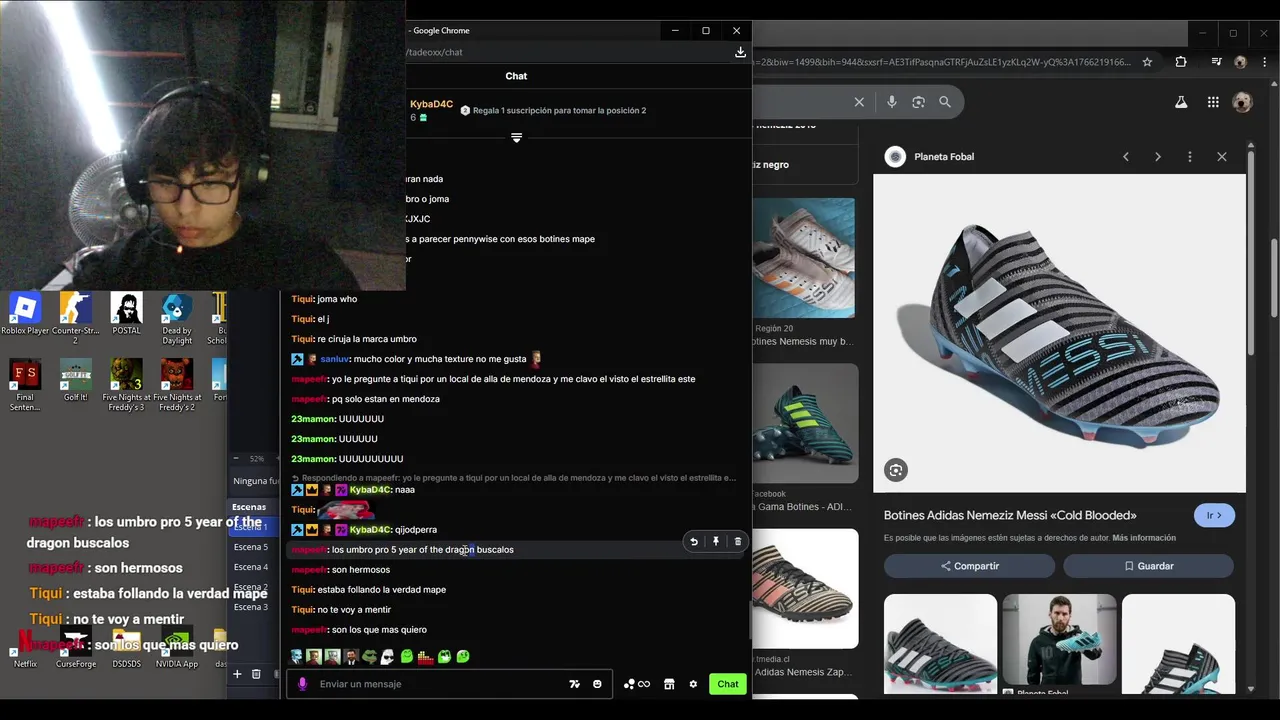Viewport: 1280px width, 720px height.
Task: Search this image with Lens overlay icon
Action: tap(896, 470)
